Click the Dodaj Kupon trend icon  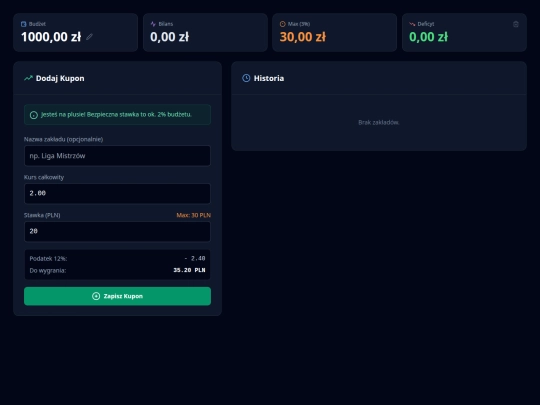[x=28, y=78]
